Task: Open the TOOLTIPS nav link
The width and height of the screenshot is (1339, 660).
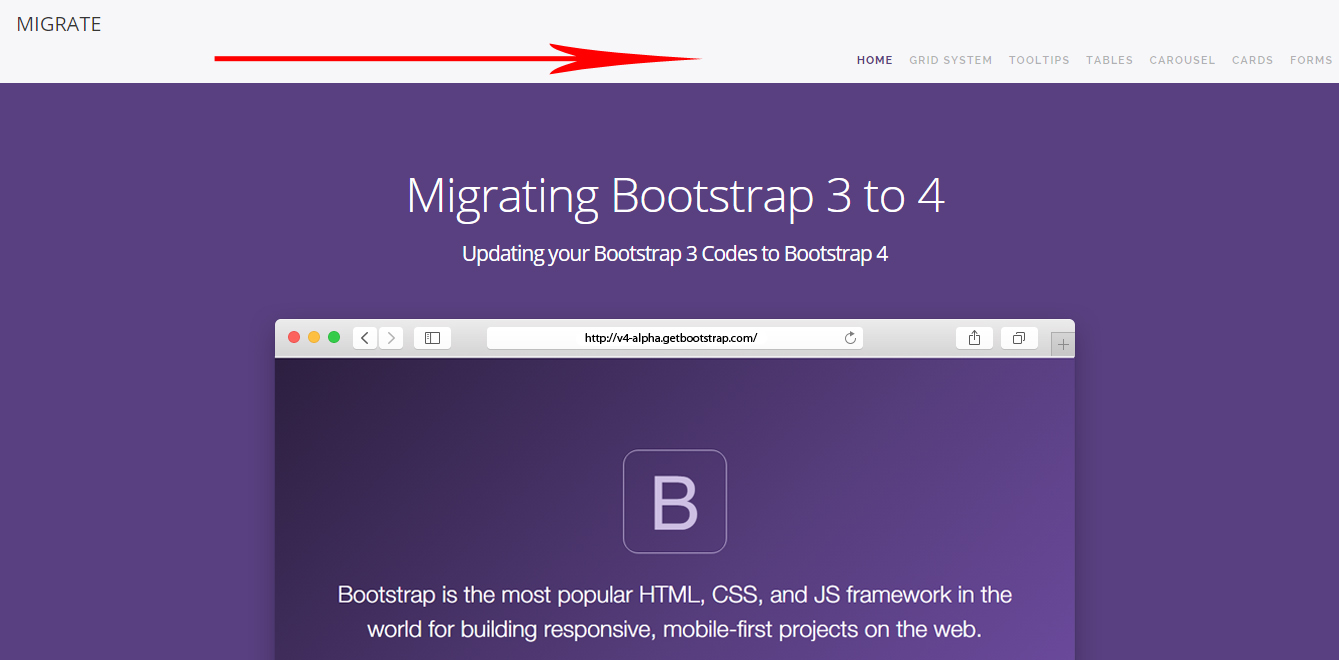Action: coord(1039,60)
